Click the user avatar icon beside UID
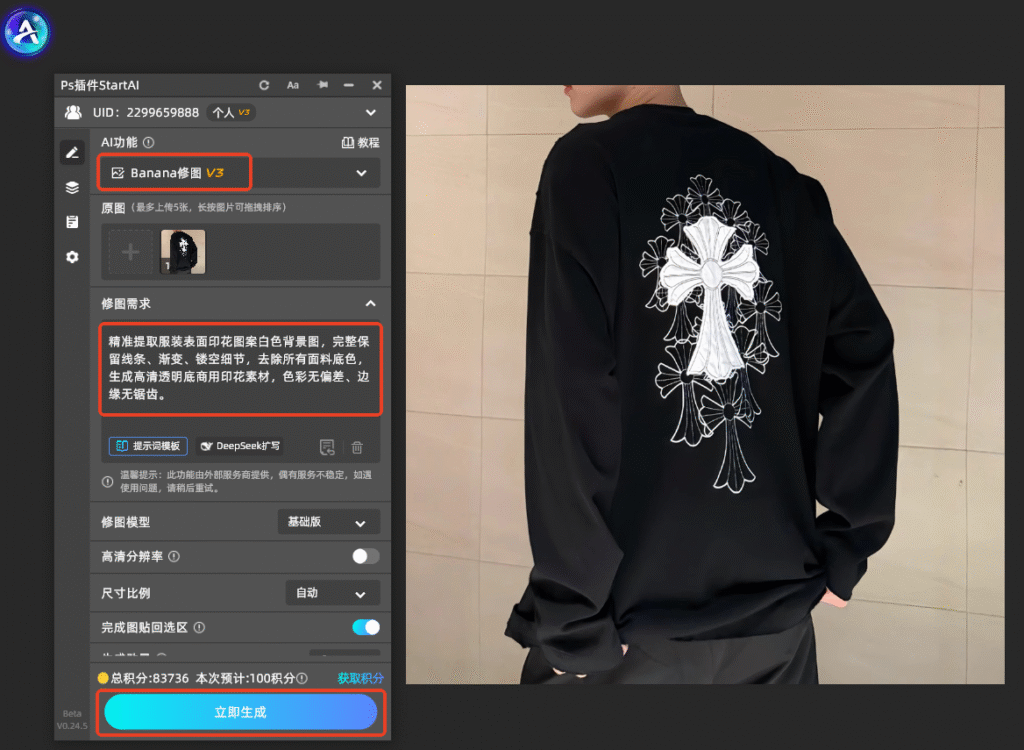Screen dimensions: 1024x750 click(x=73, y=112)
